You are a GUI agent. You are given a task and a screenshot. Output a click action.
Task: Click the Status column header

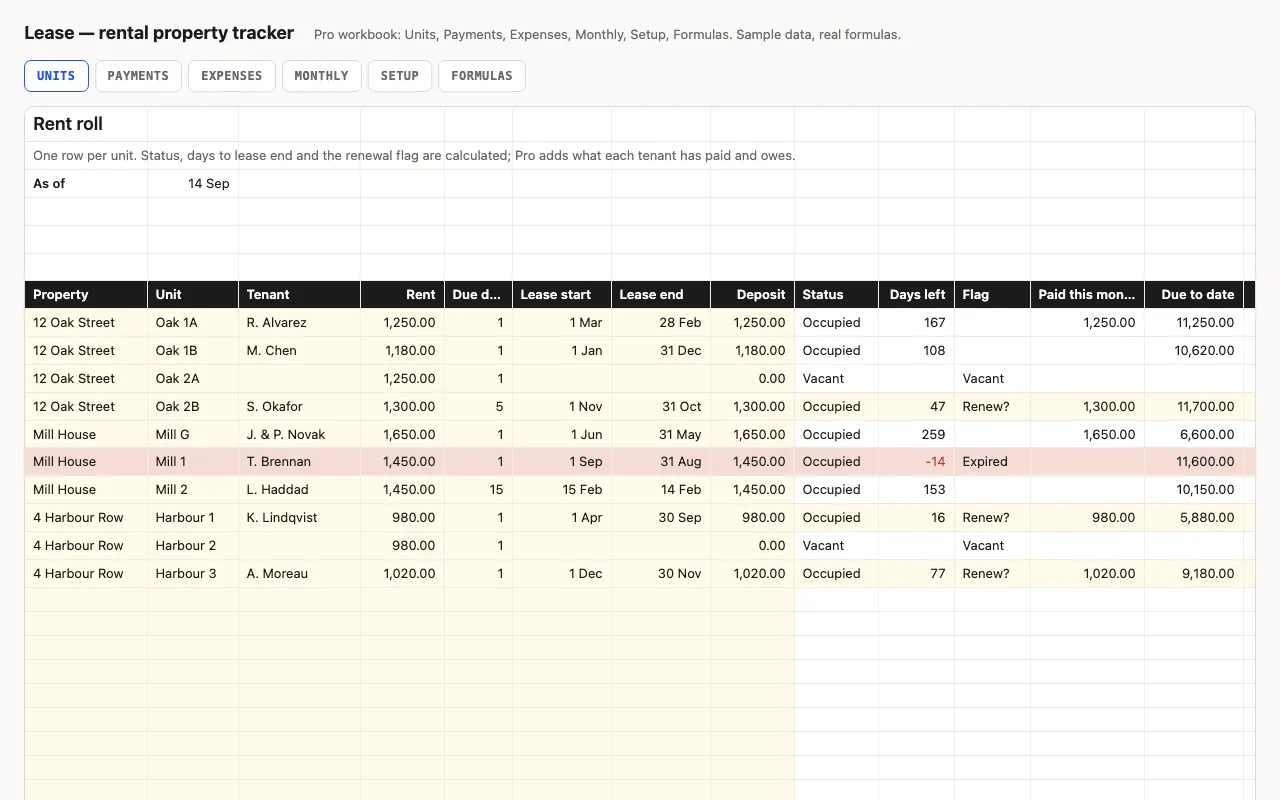pos(836,295)
